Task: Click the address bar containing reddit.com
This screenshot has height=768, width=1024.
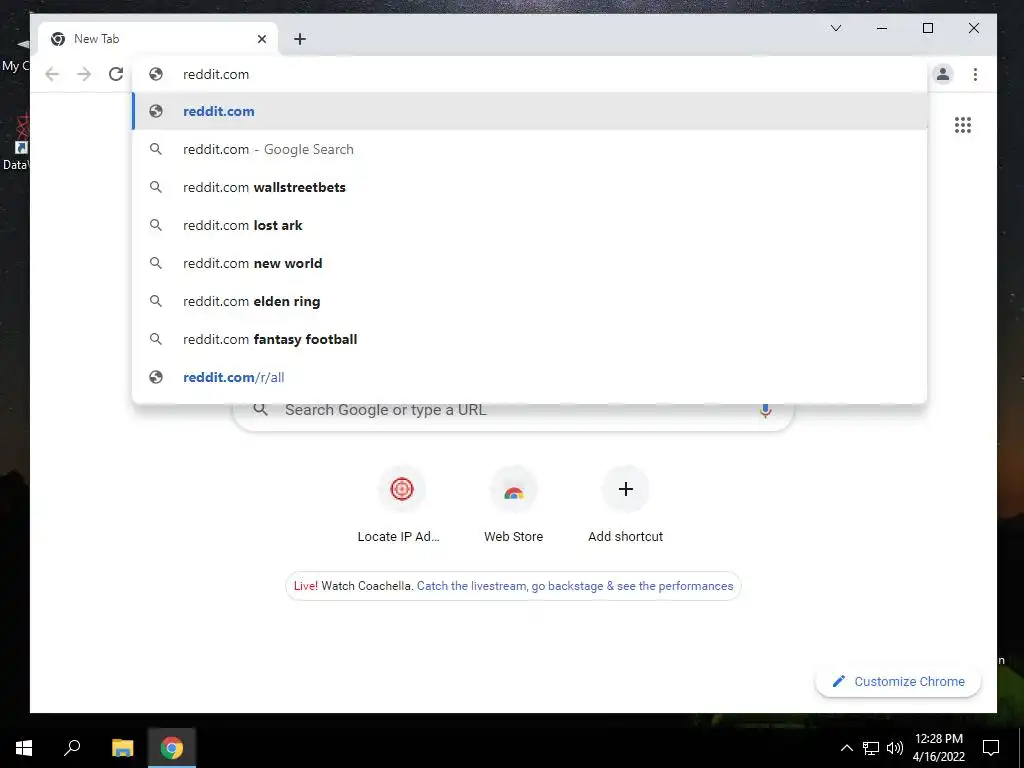Action: click(530, 74)
